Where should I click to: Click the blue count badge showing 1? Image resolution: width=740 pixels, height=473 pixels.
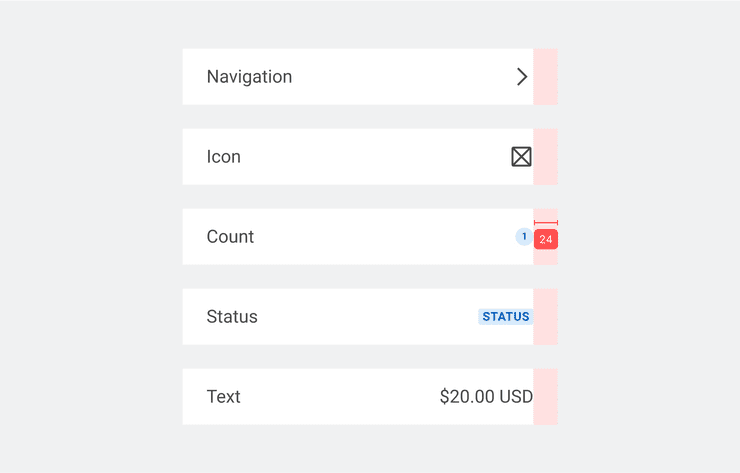(523, 237)
